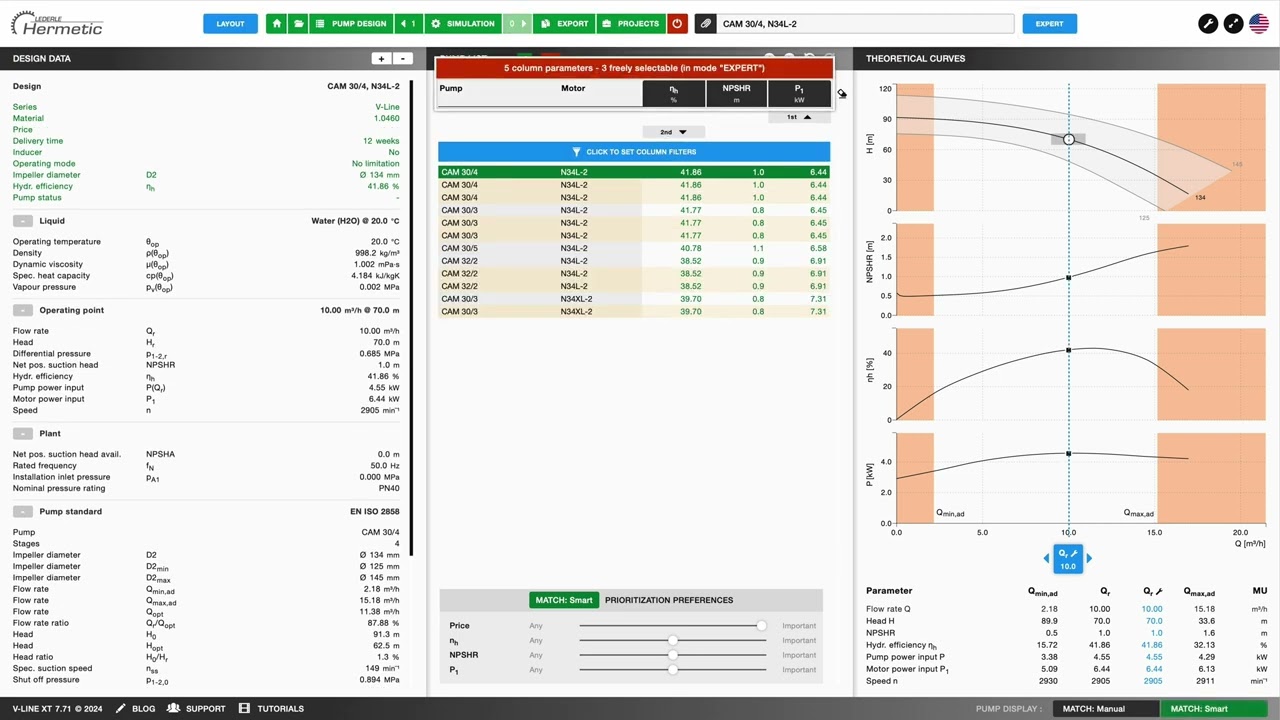Select the P1 kW column parameter header
The width and height of the screenshot is (1280, 720).
coord(799,93)
